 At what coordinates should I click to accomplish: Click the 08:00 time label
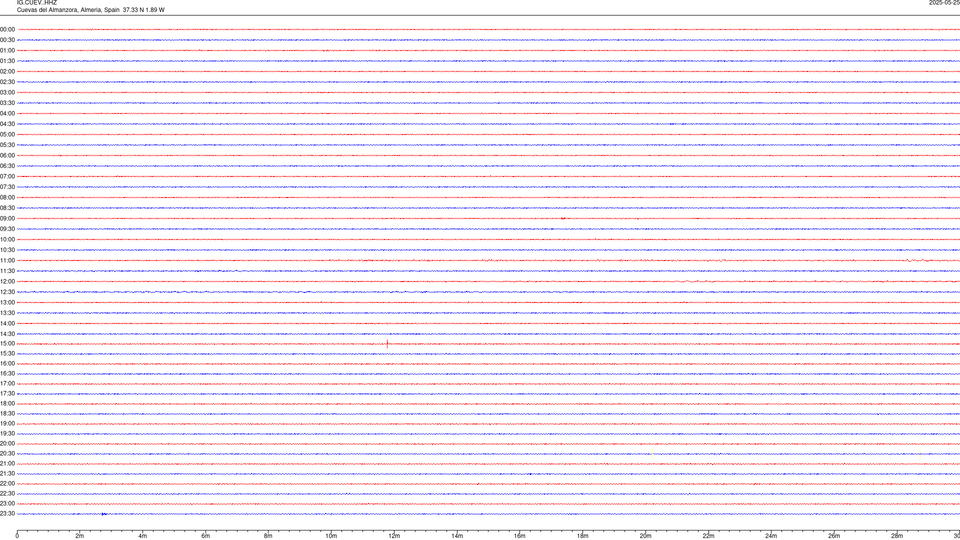point(7,197)
